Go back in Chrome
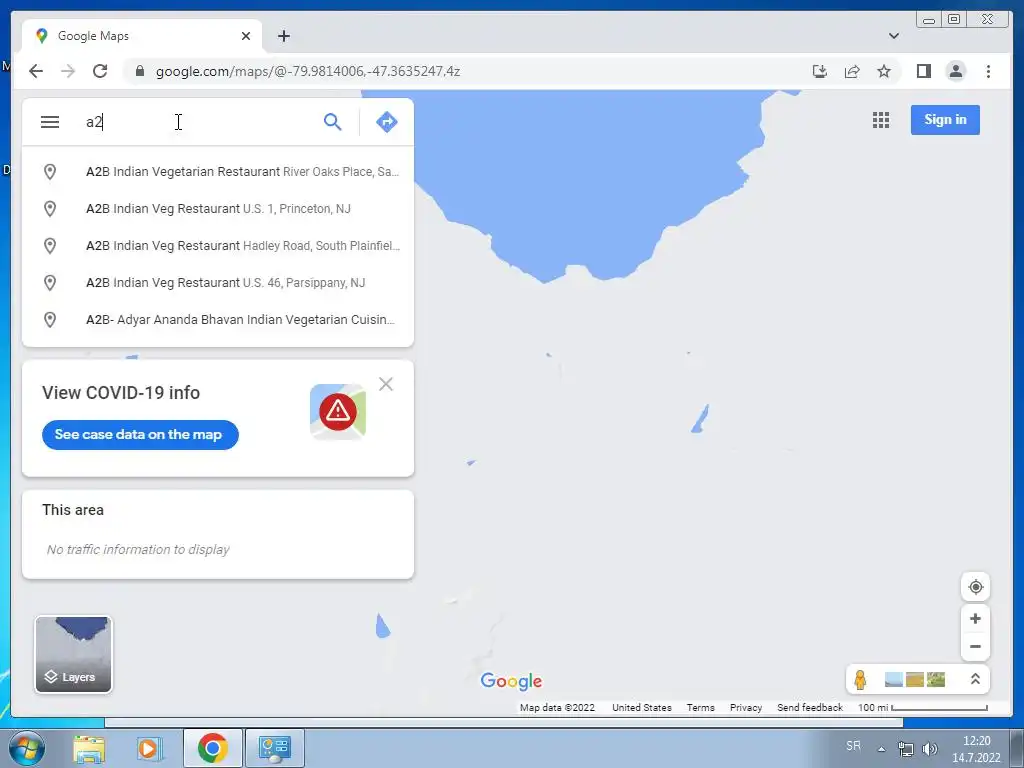Viewport: 1024px width, 768px height. [x=36, y=71]
